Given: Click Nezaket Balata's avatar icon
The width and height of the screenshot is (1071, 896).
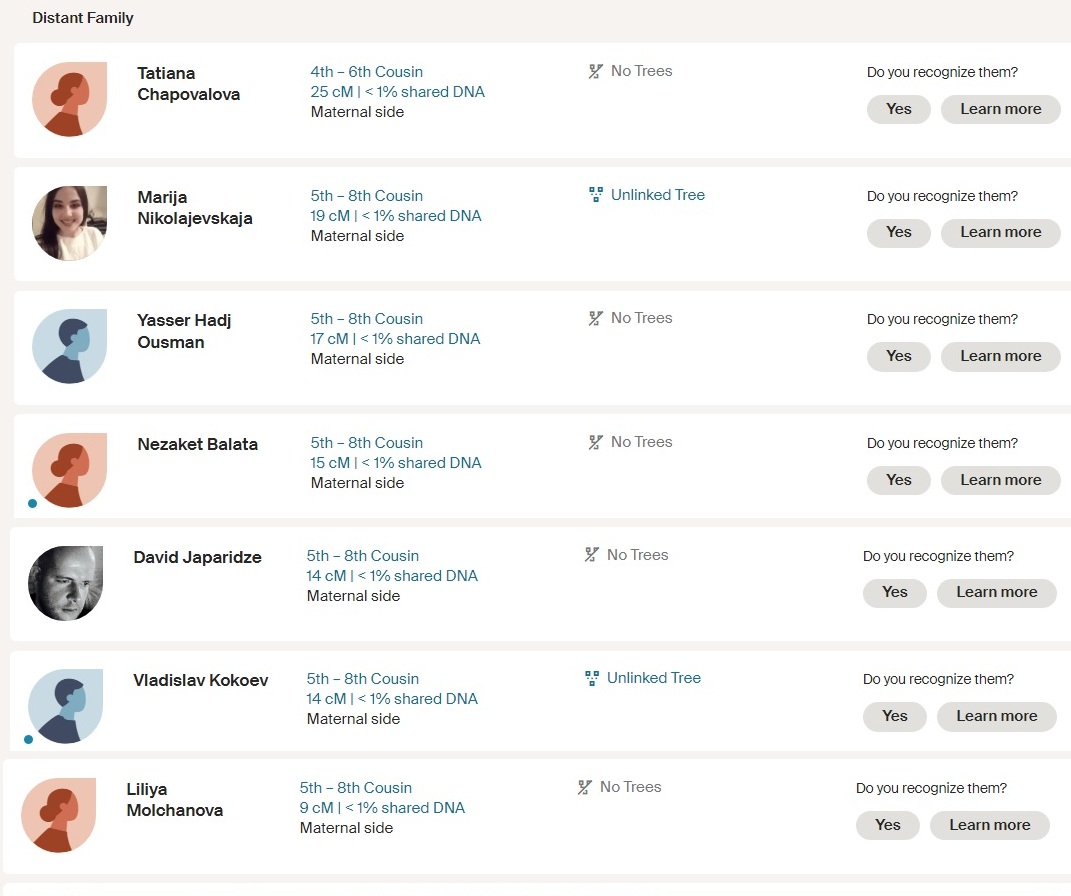Looking at the screenshot, I should click(69, 470).
